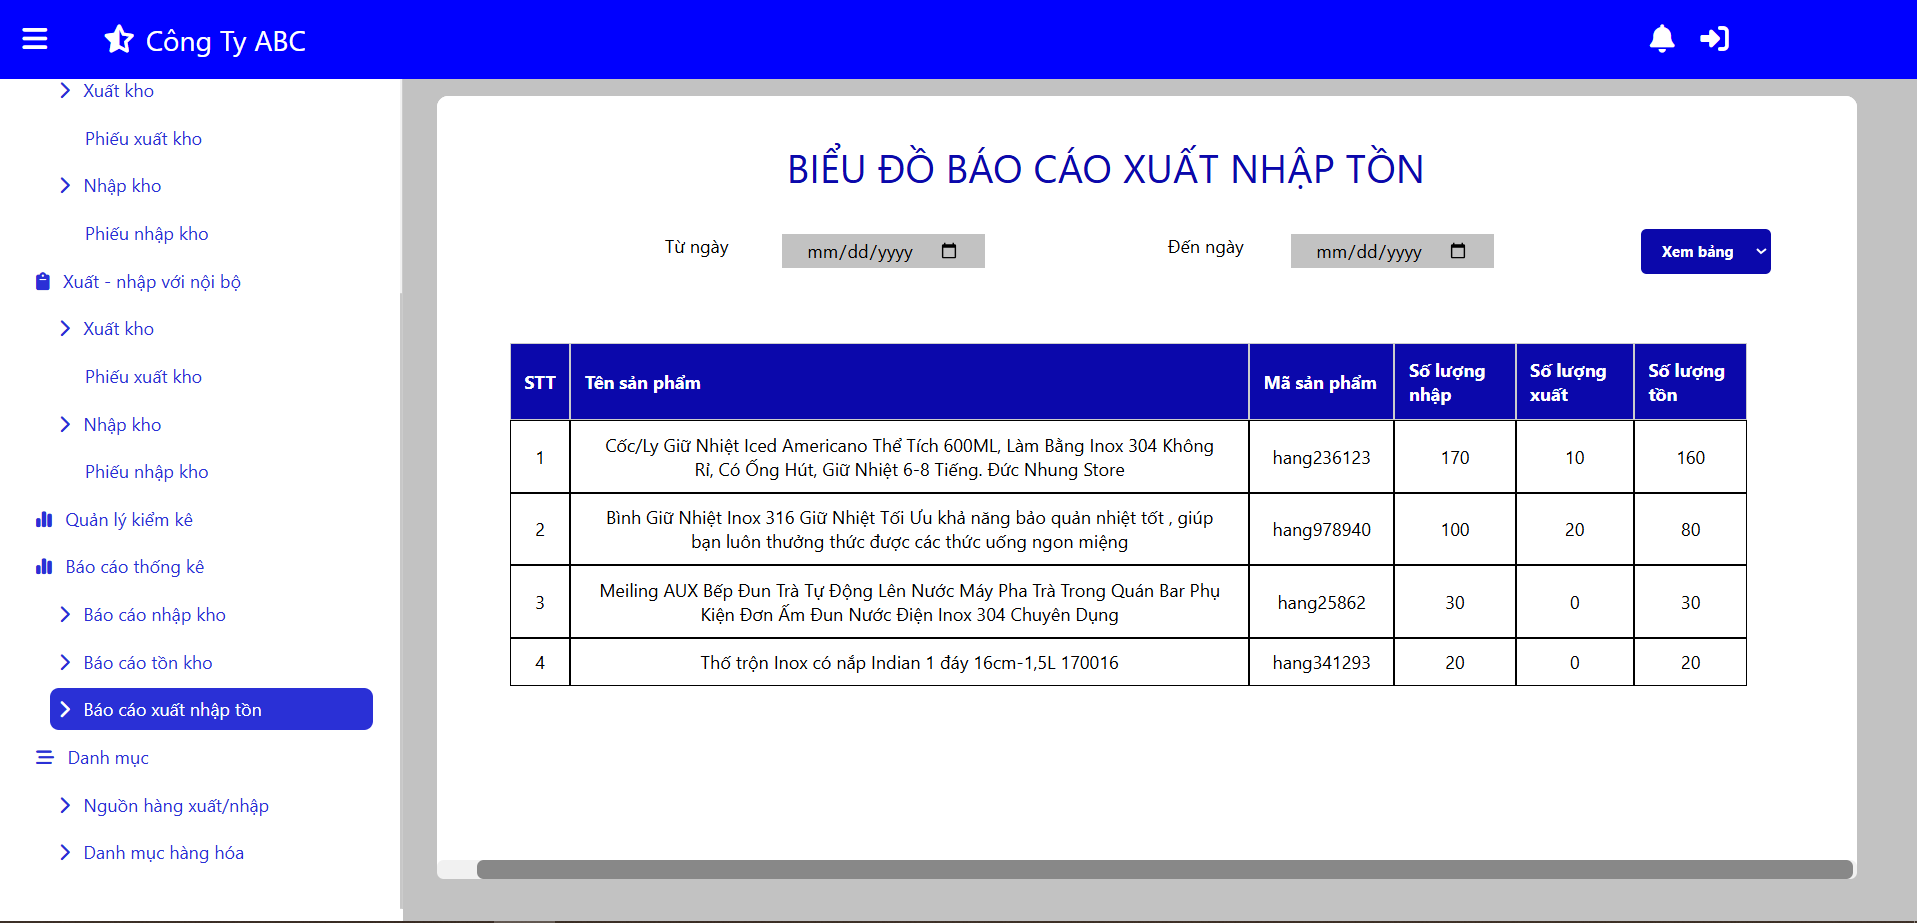Viewport: 1917px width, 923px height.
Task: Open calendar picker for Đến ngày
Action: [x=1458, y=251]
